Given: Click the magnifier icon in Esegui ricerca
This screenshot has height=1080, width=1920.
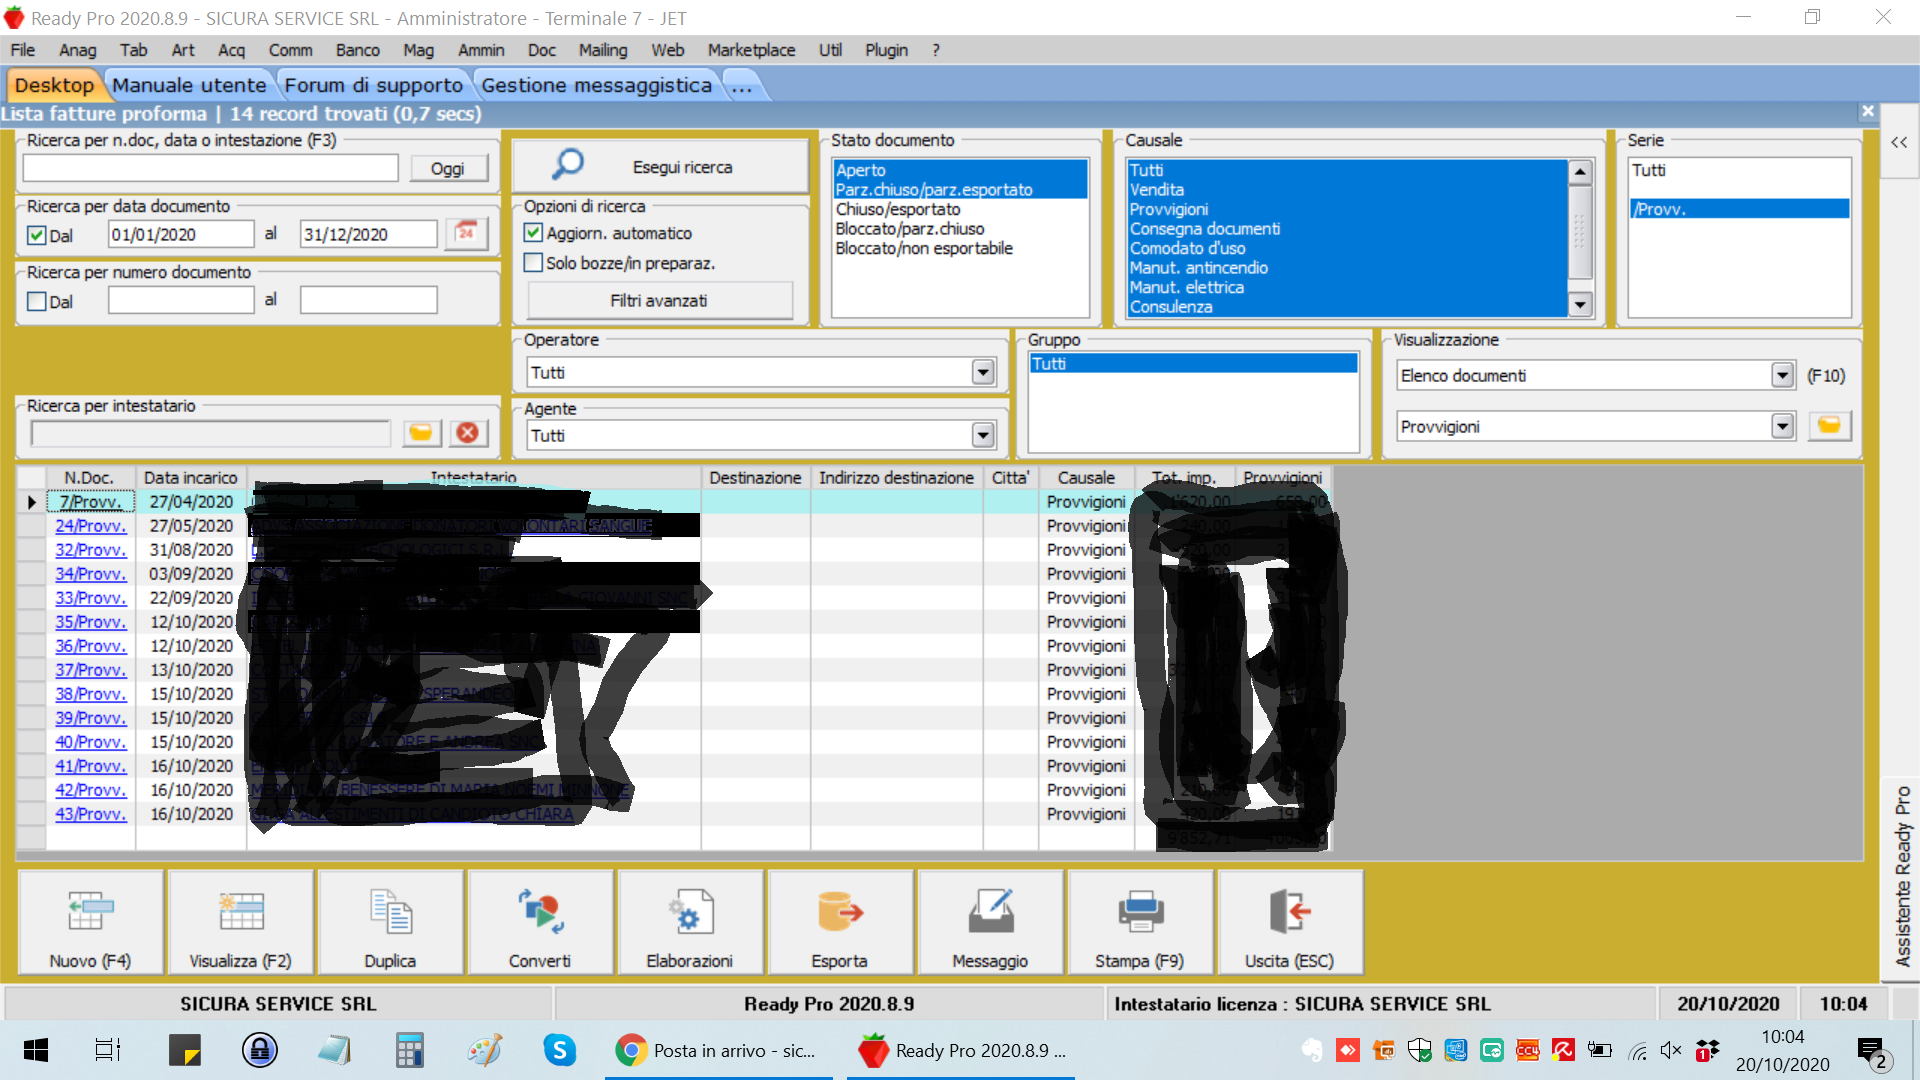Looking at the screenshot, I should point(568,164).
